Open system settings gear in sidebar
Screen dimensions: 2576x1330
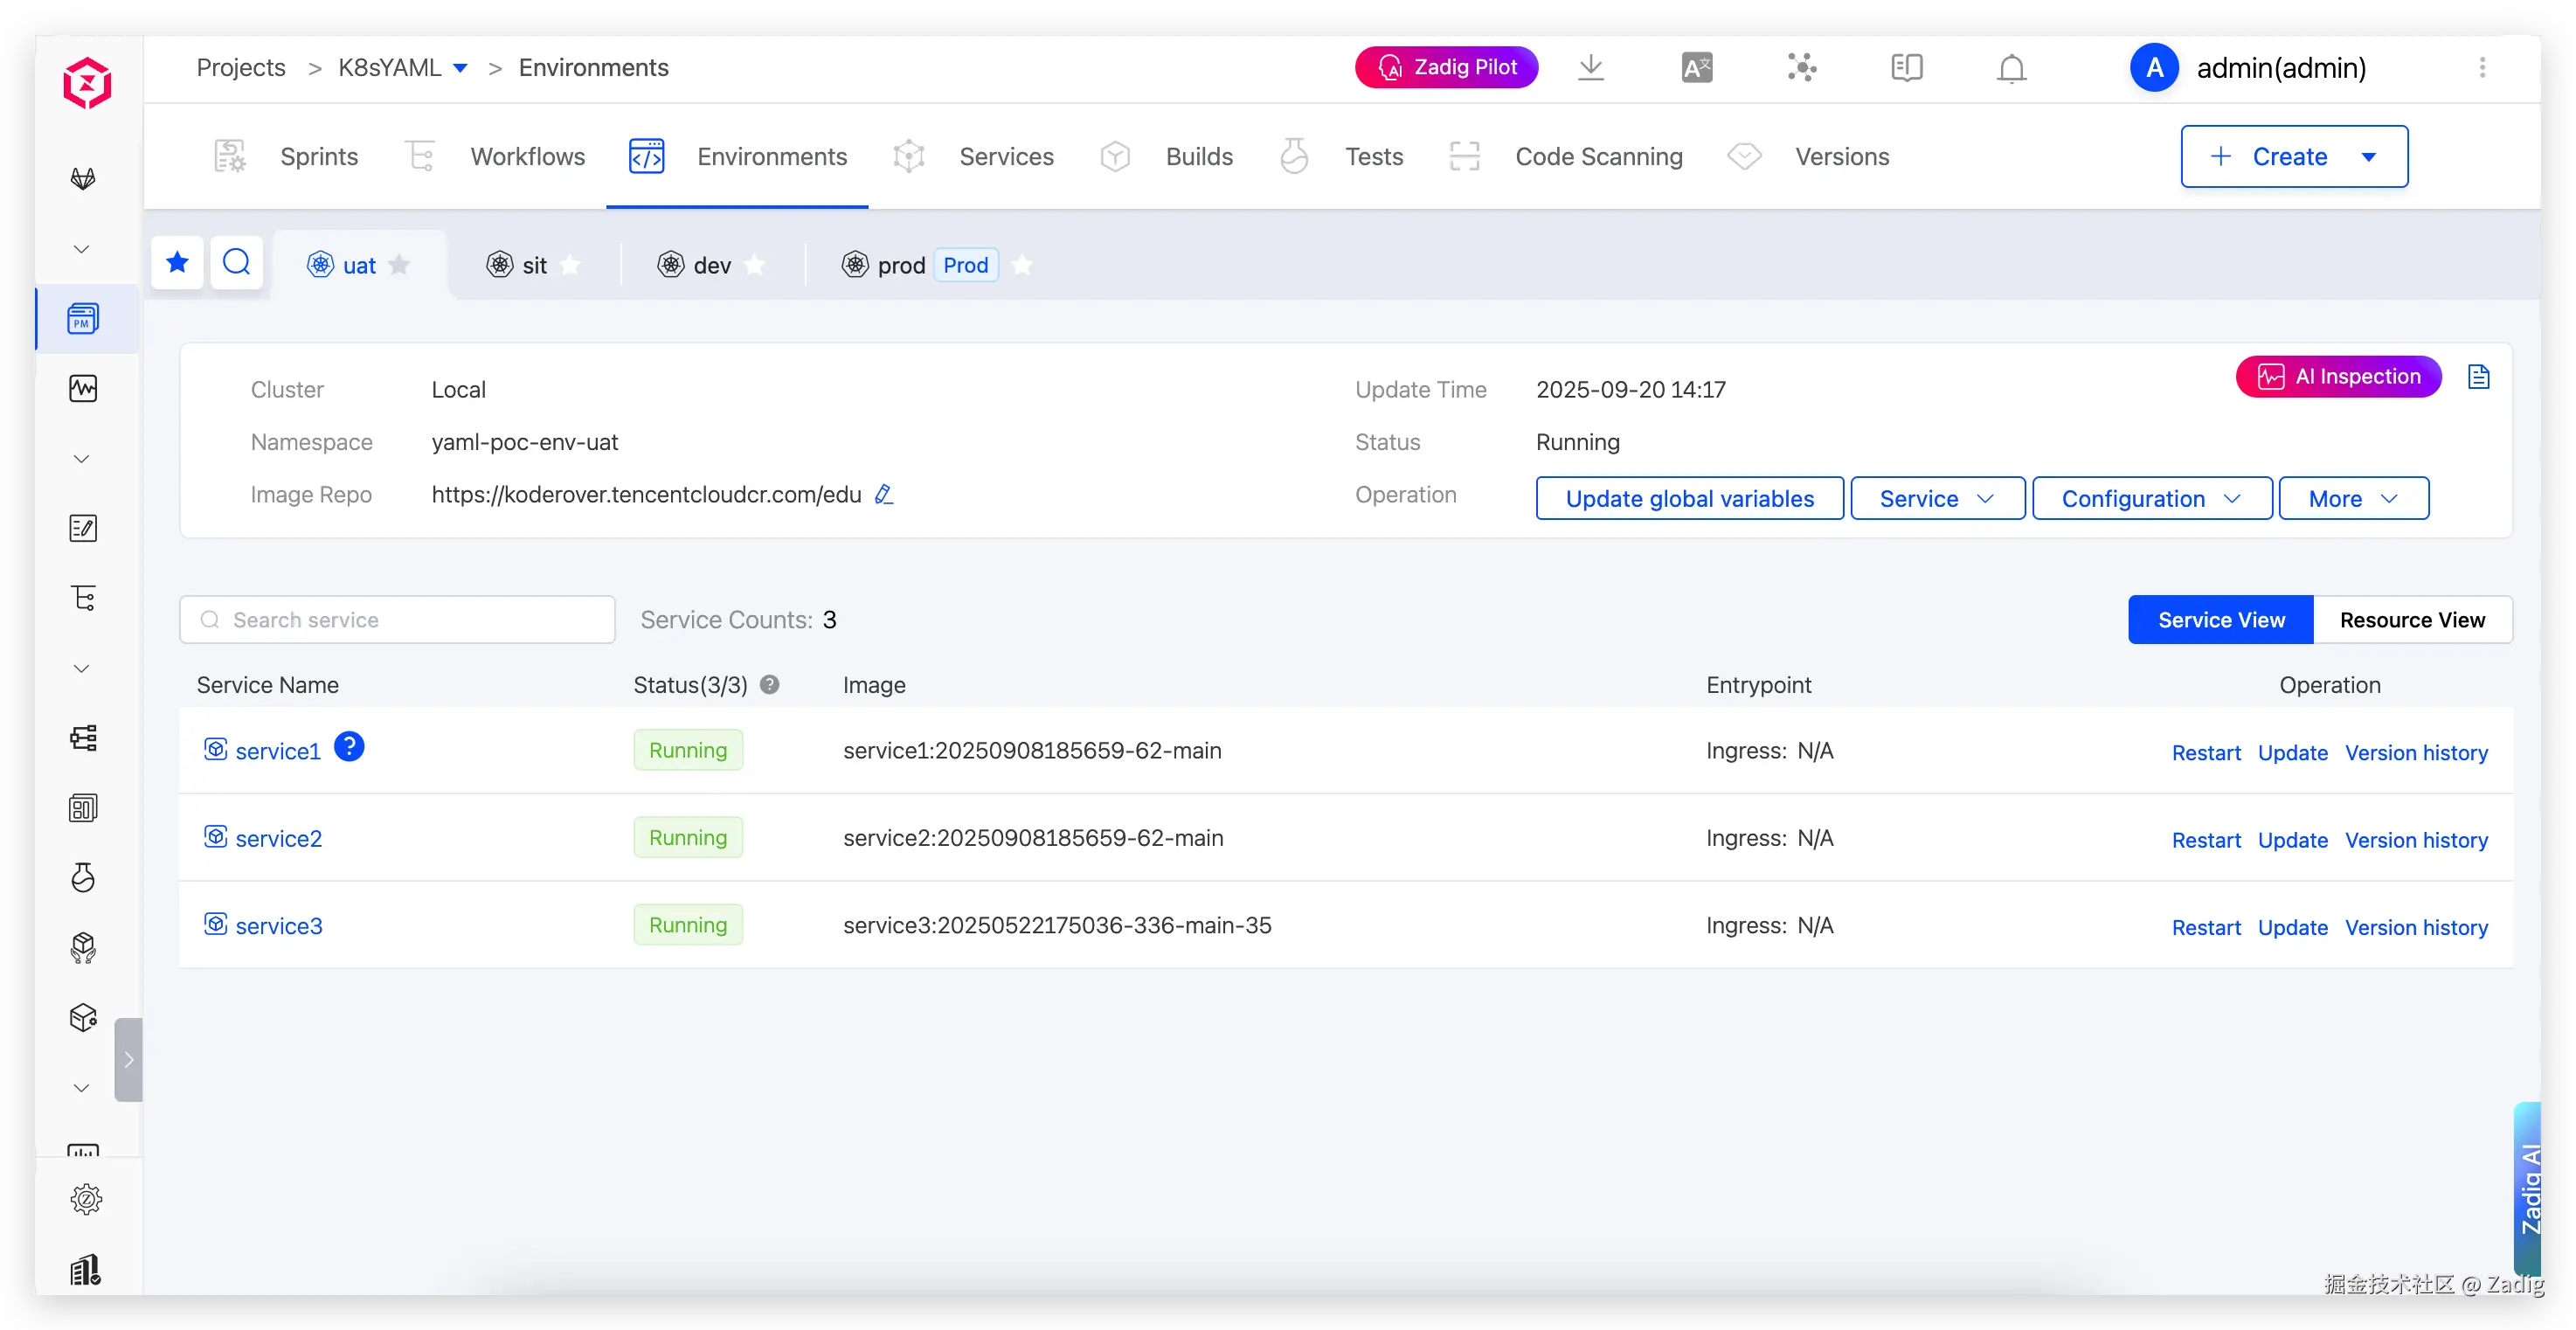[x=86, y=1199]
